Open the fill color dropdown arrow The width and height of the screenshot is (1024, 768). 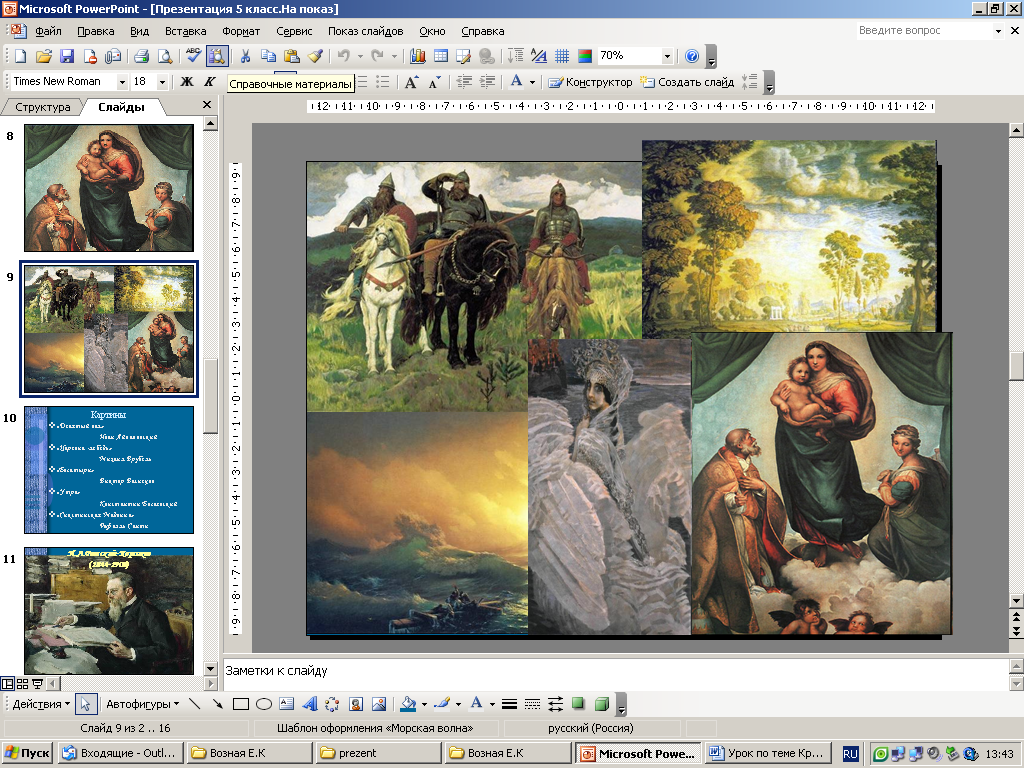point(424,704)
